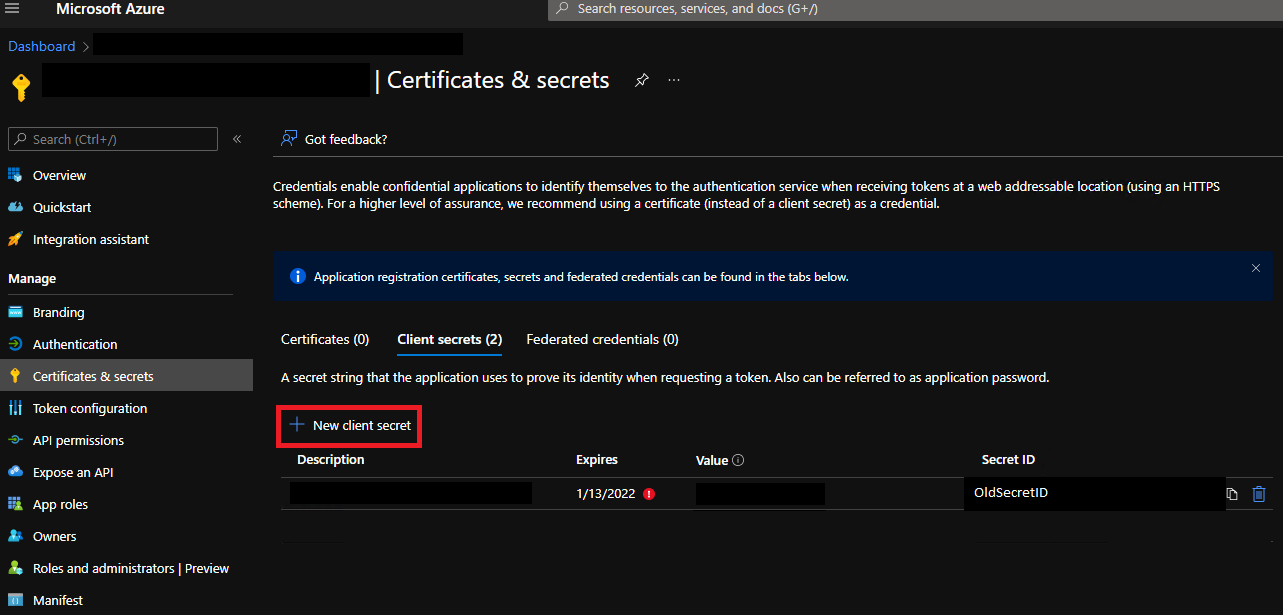Viewport: 1283px width, 615px height.
Task: Click the Expose an API cloud icon
Action: click(15, 472)
